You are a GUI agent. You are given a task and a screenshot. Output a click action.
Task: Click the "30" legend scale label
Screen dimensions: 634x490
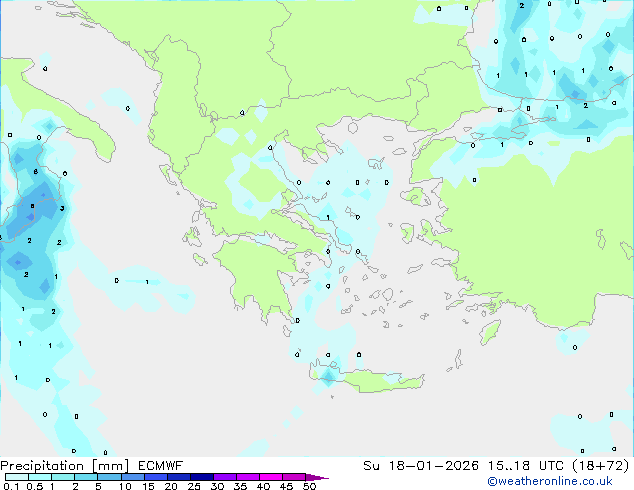(x=217, y=486)
